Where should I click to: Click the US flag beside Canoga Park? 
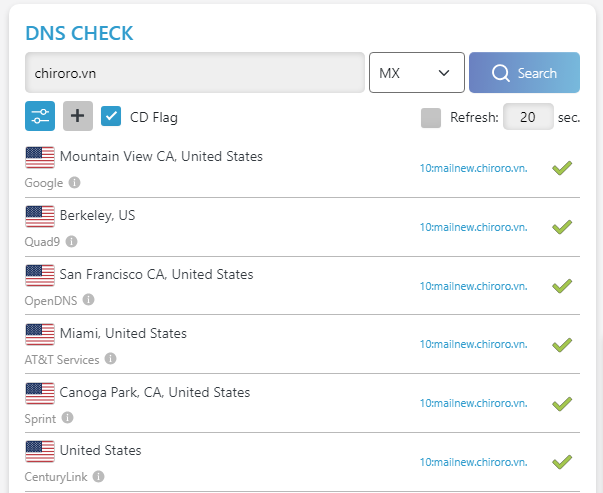coord(40,393)
